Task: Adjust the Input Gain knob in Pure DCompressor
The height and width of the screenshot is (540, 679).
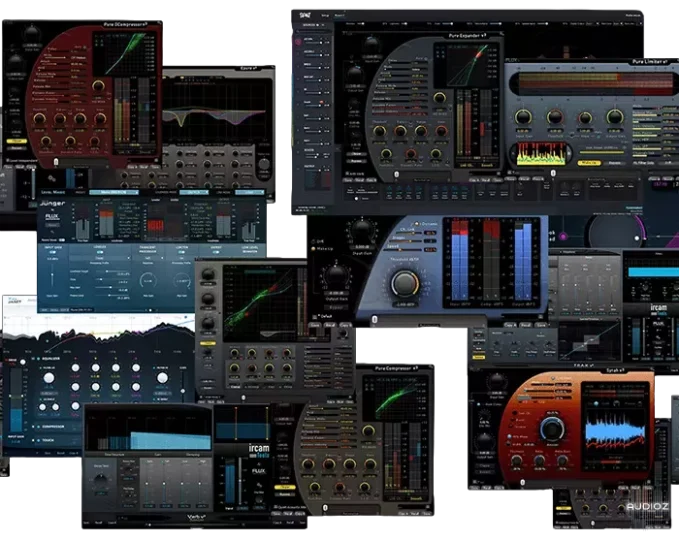Action: [x=32, y=33]
